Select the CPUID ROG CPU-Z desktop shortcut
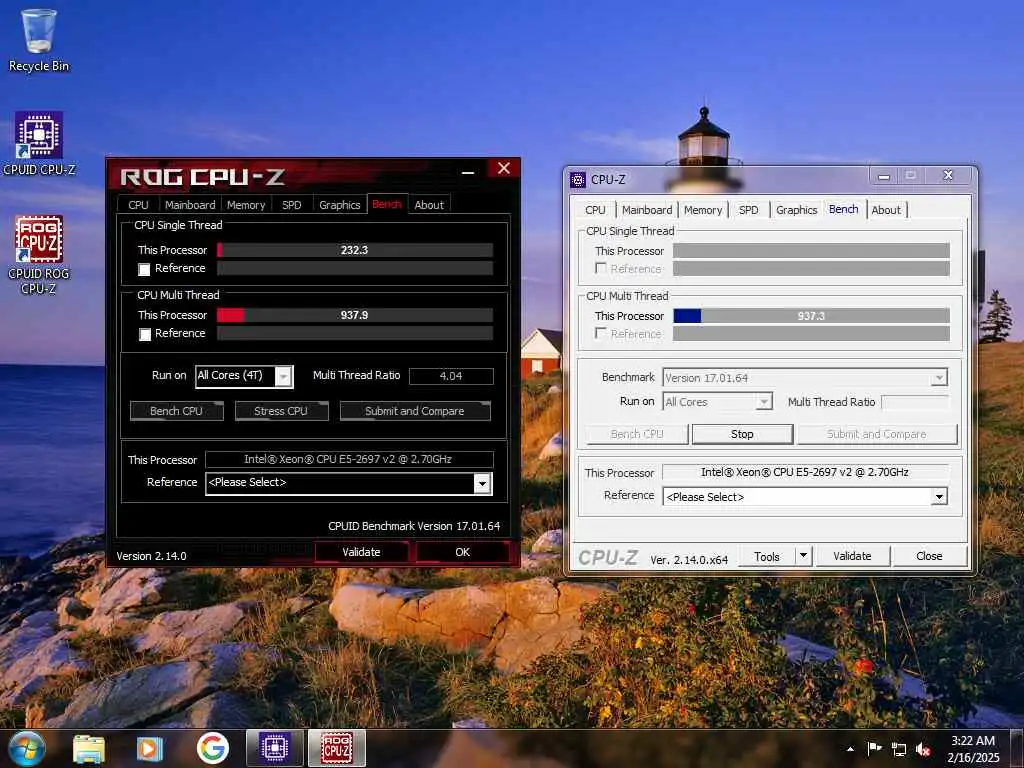This screenshot has width=1024, height=768. click(x=39, y=255)
